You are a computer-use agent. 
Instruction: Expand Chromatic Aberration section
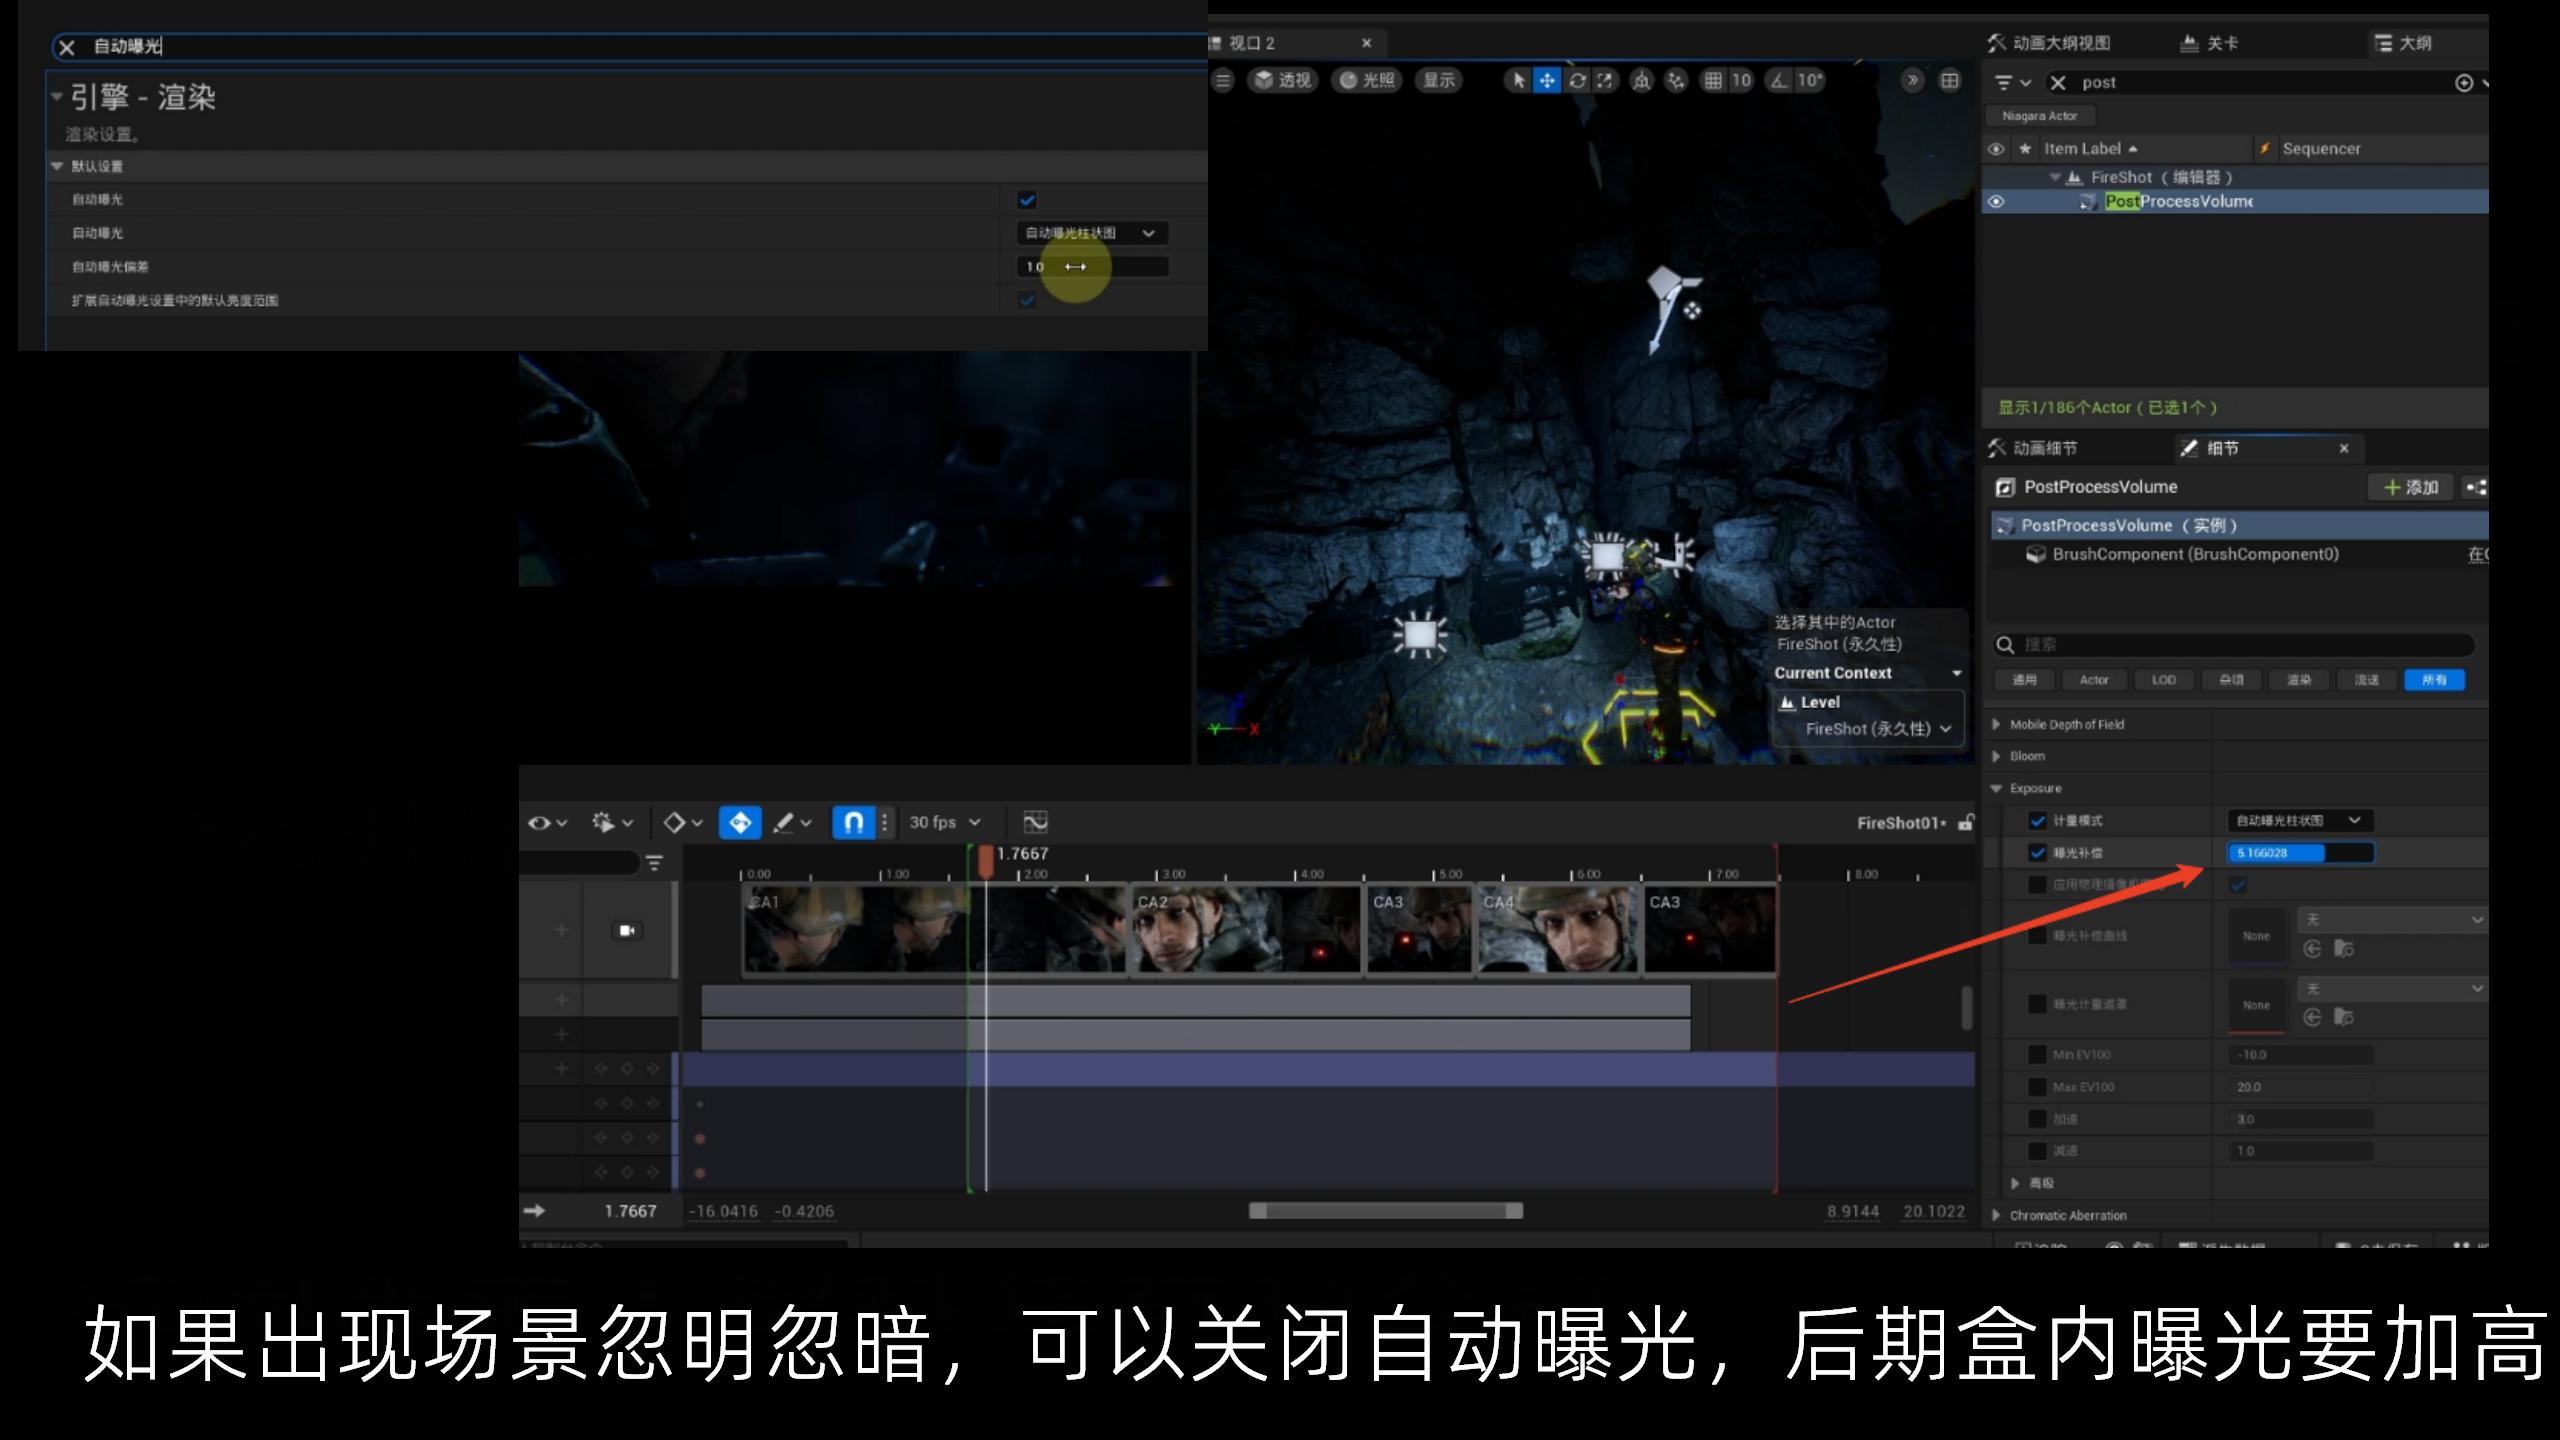(1996, 1215)
